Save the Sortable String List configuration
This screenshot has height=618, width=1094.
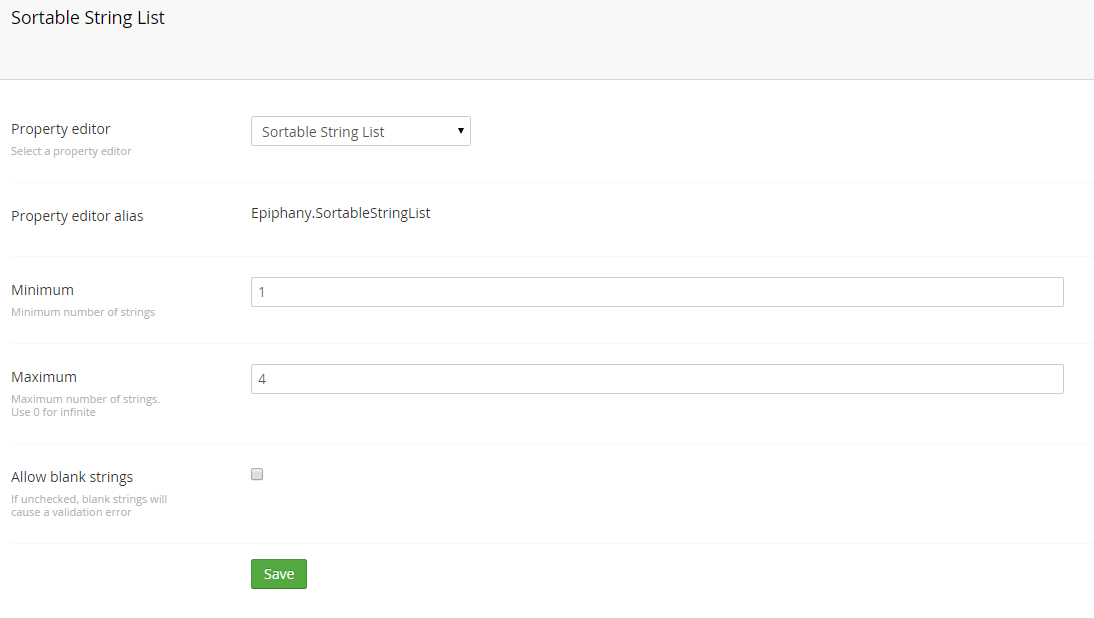[x=278, y=574]
